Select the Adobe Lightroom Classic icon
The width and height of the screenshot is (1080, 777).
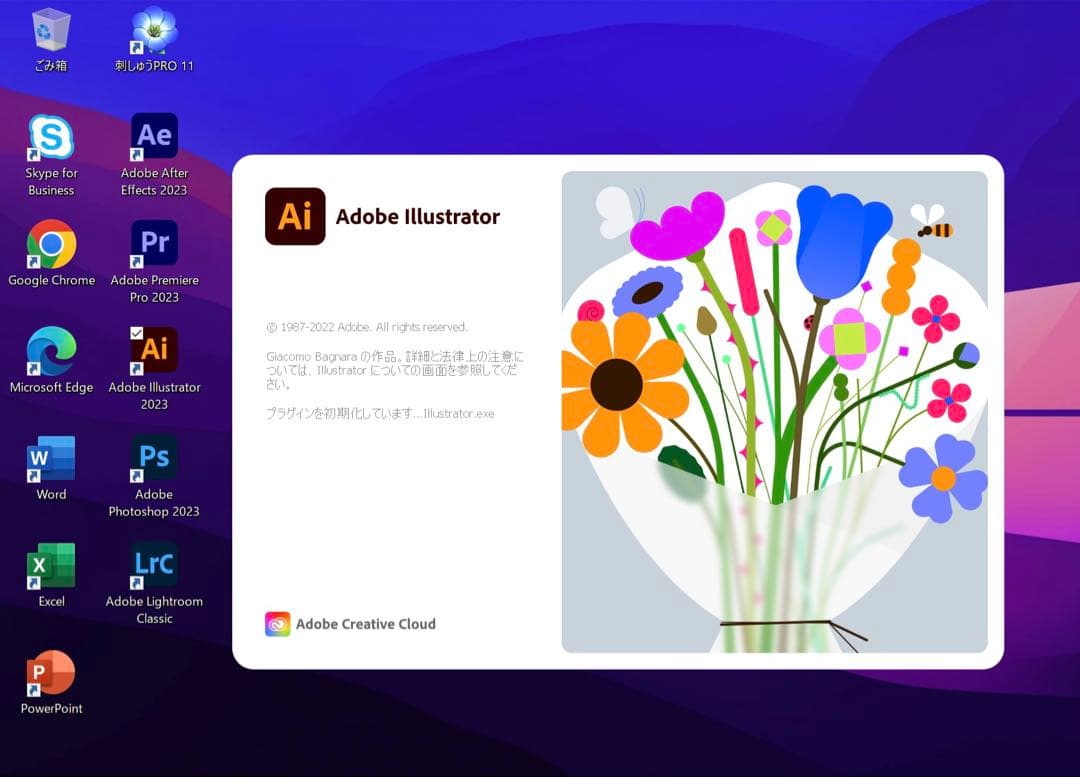[x=154, y=565]
